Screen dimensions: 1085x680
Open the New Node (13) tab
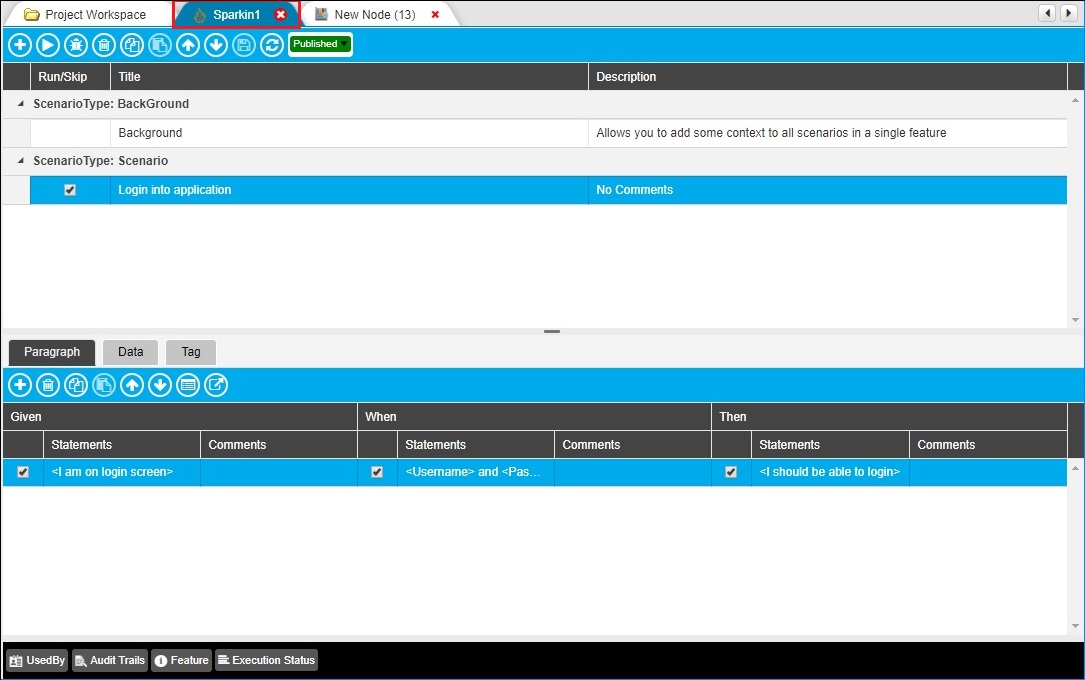(x=374, y=15)
